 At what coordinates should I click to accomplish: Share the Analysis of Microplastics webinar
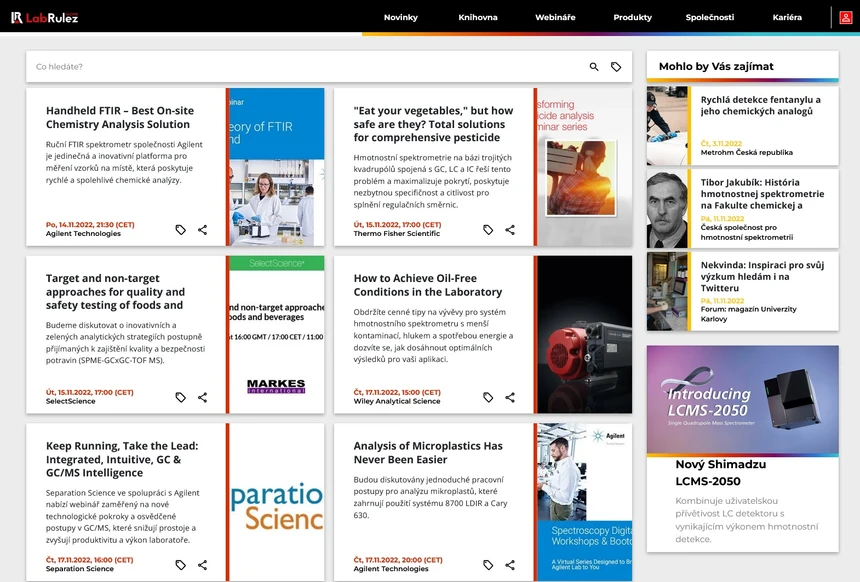click(x=510, y=565)
